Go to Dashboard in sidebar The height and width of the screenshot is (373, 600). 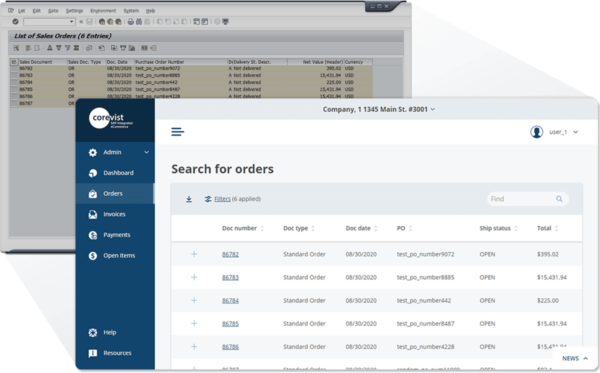point(115,173)
